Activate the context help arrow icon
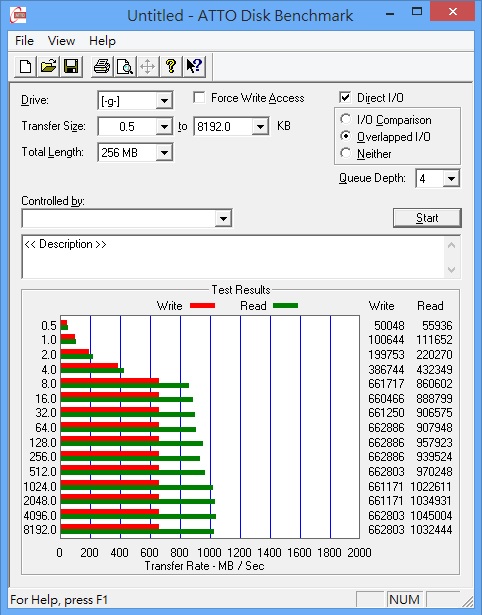The image size is (482, 615). point(194,66)
